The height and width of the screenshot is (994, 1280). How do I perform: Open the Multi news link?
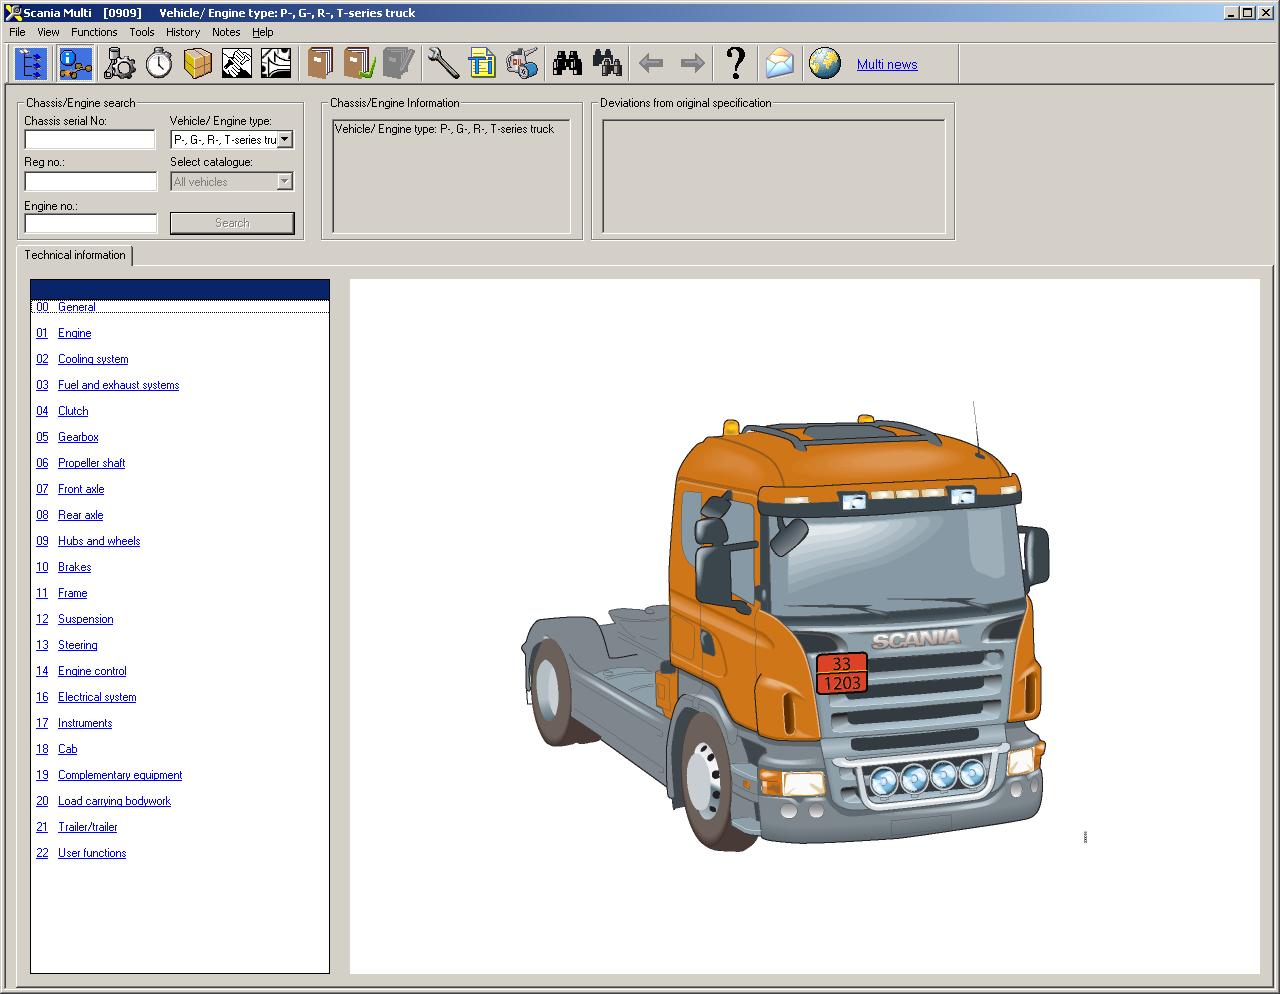887,64
